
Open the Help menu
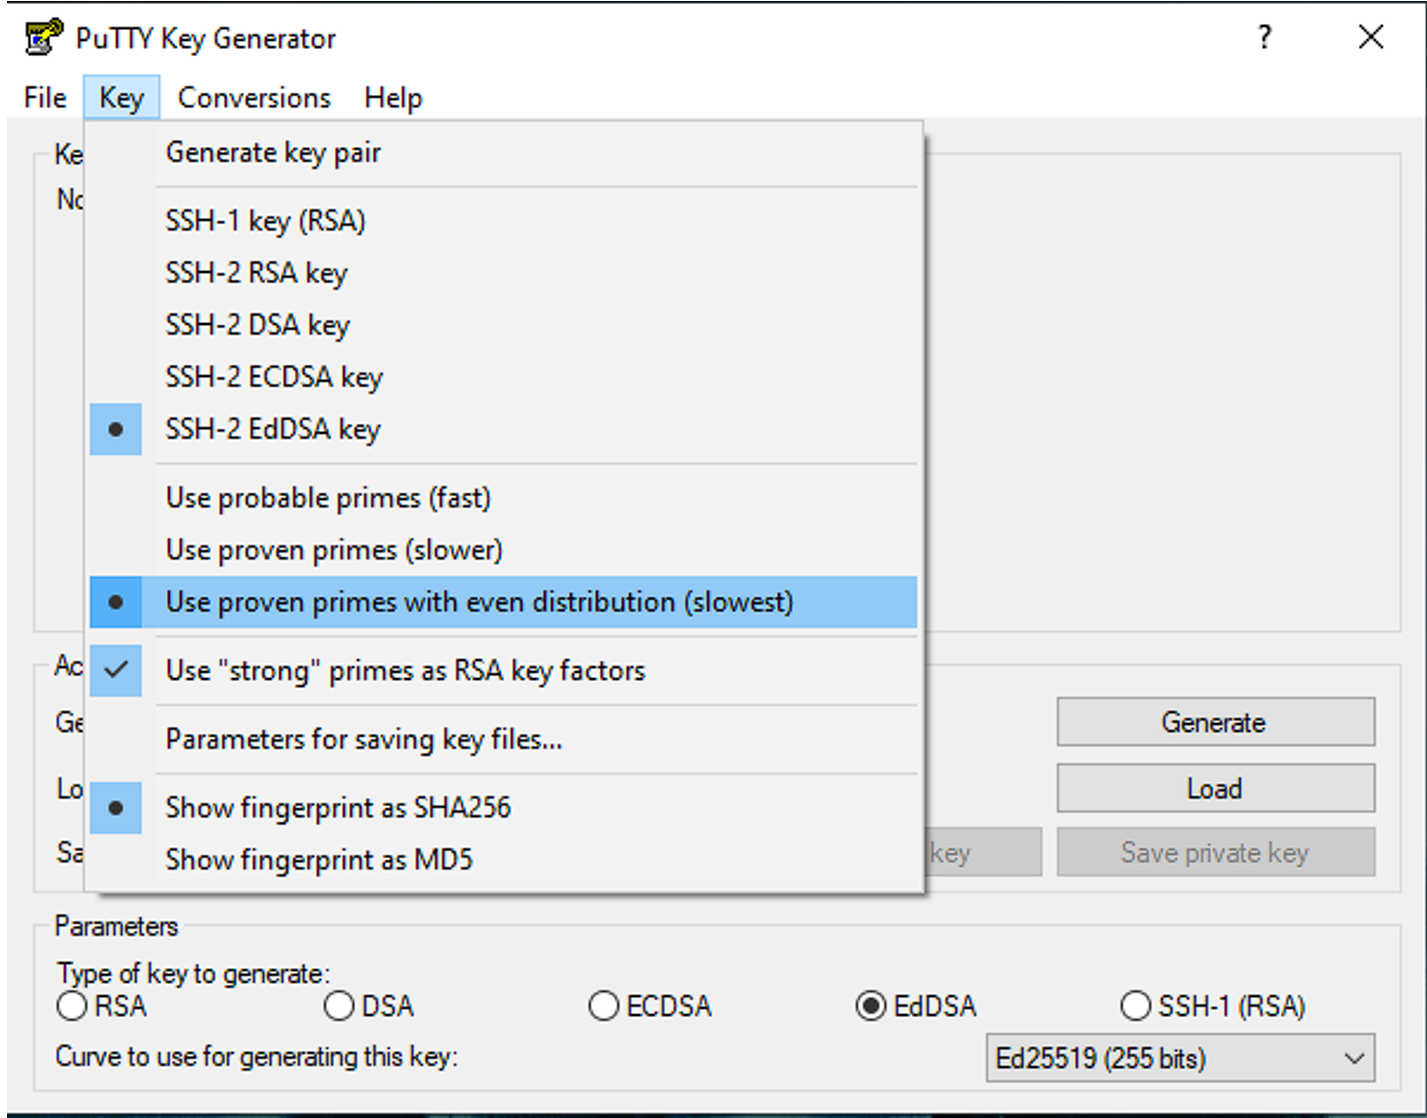[393, 98]
